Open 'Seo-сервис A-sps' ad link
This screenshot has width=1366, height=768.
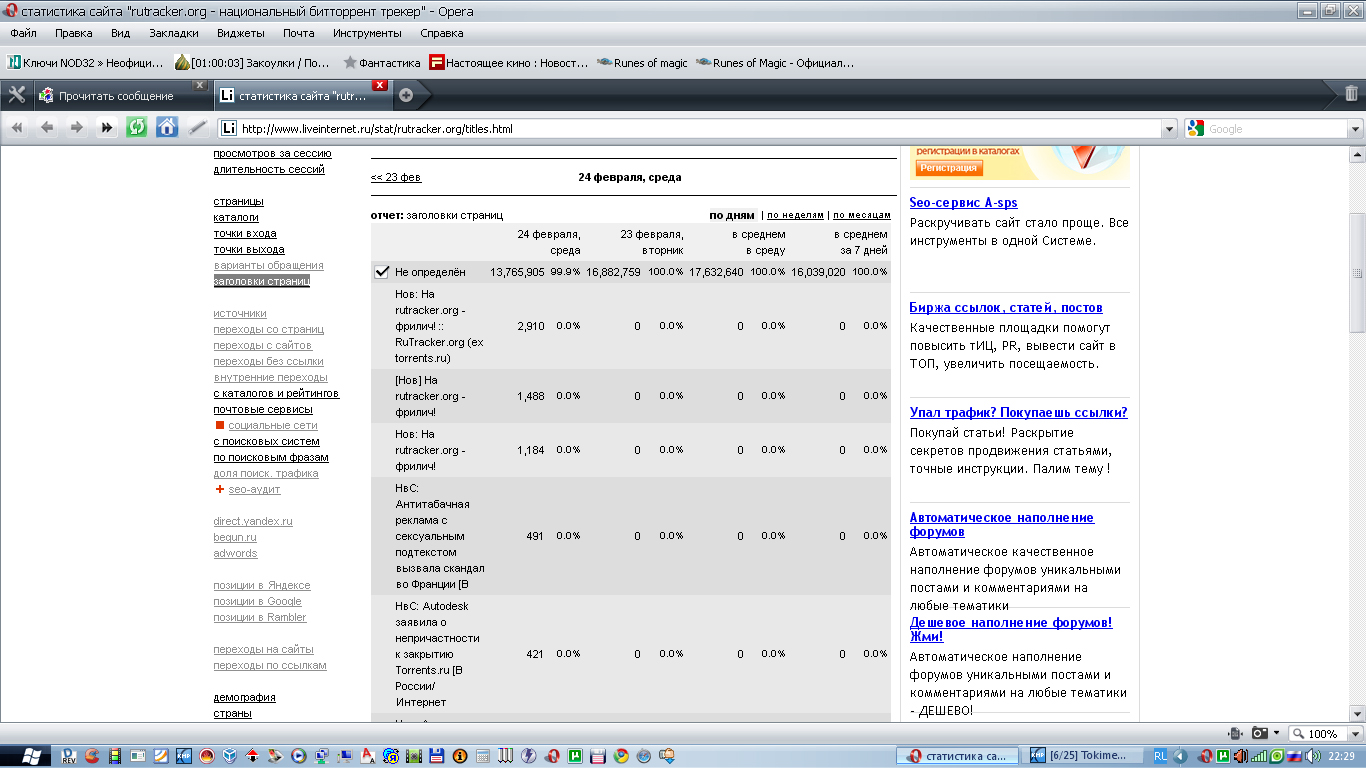[x=963, y=203]
